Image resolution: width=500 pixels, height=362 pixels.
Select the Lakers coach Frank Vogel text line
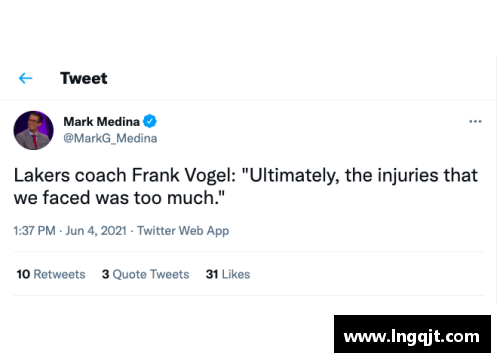(x=246, y=176)
